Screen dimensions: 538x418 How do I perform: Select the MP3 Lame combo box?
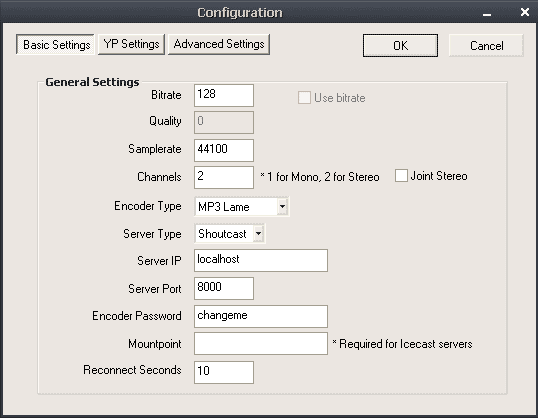click(242, 206)
